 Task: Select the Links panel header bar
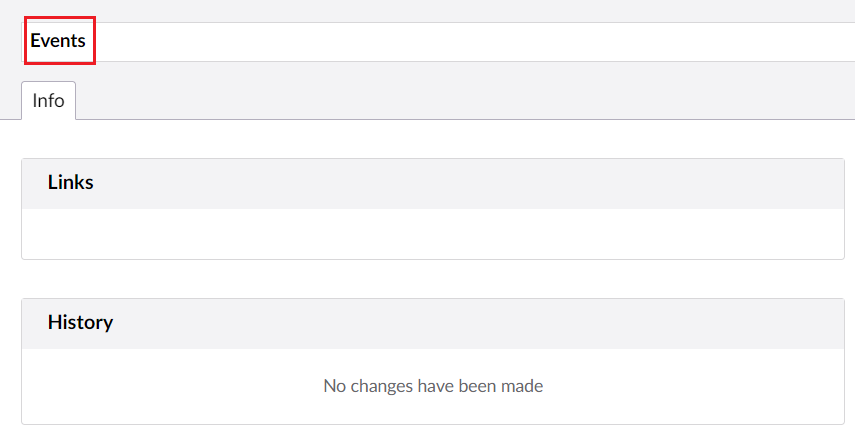(432, 184)
